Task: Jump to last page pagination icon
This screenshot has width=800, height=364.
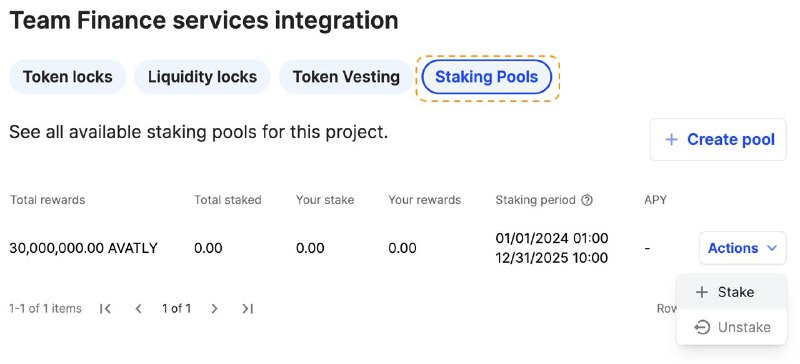Action: [247, 308]
